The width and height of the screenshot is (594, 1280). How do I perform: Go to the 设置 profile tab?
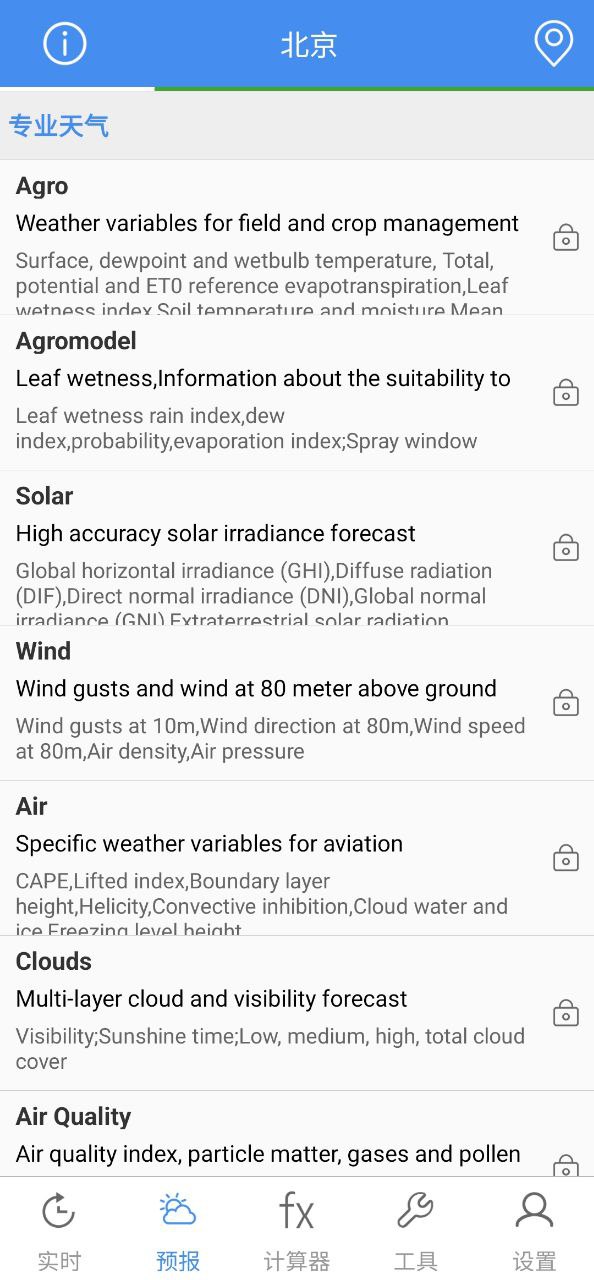point(534,1229)
